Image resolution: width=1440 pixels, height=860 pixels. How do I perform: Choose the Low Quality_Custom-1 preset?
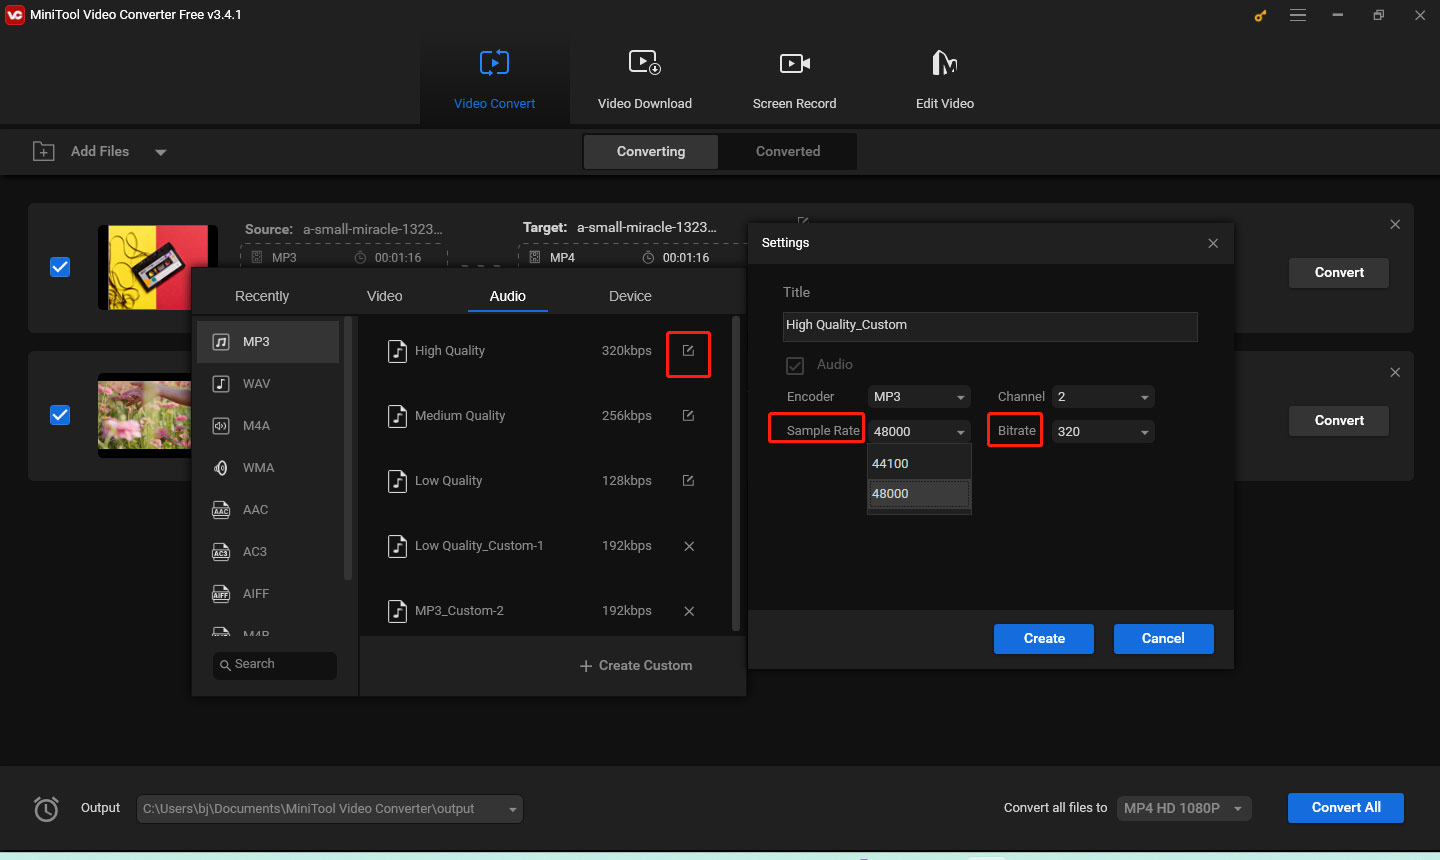coord(520,546)
